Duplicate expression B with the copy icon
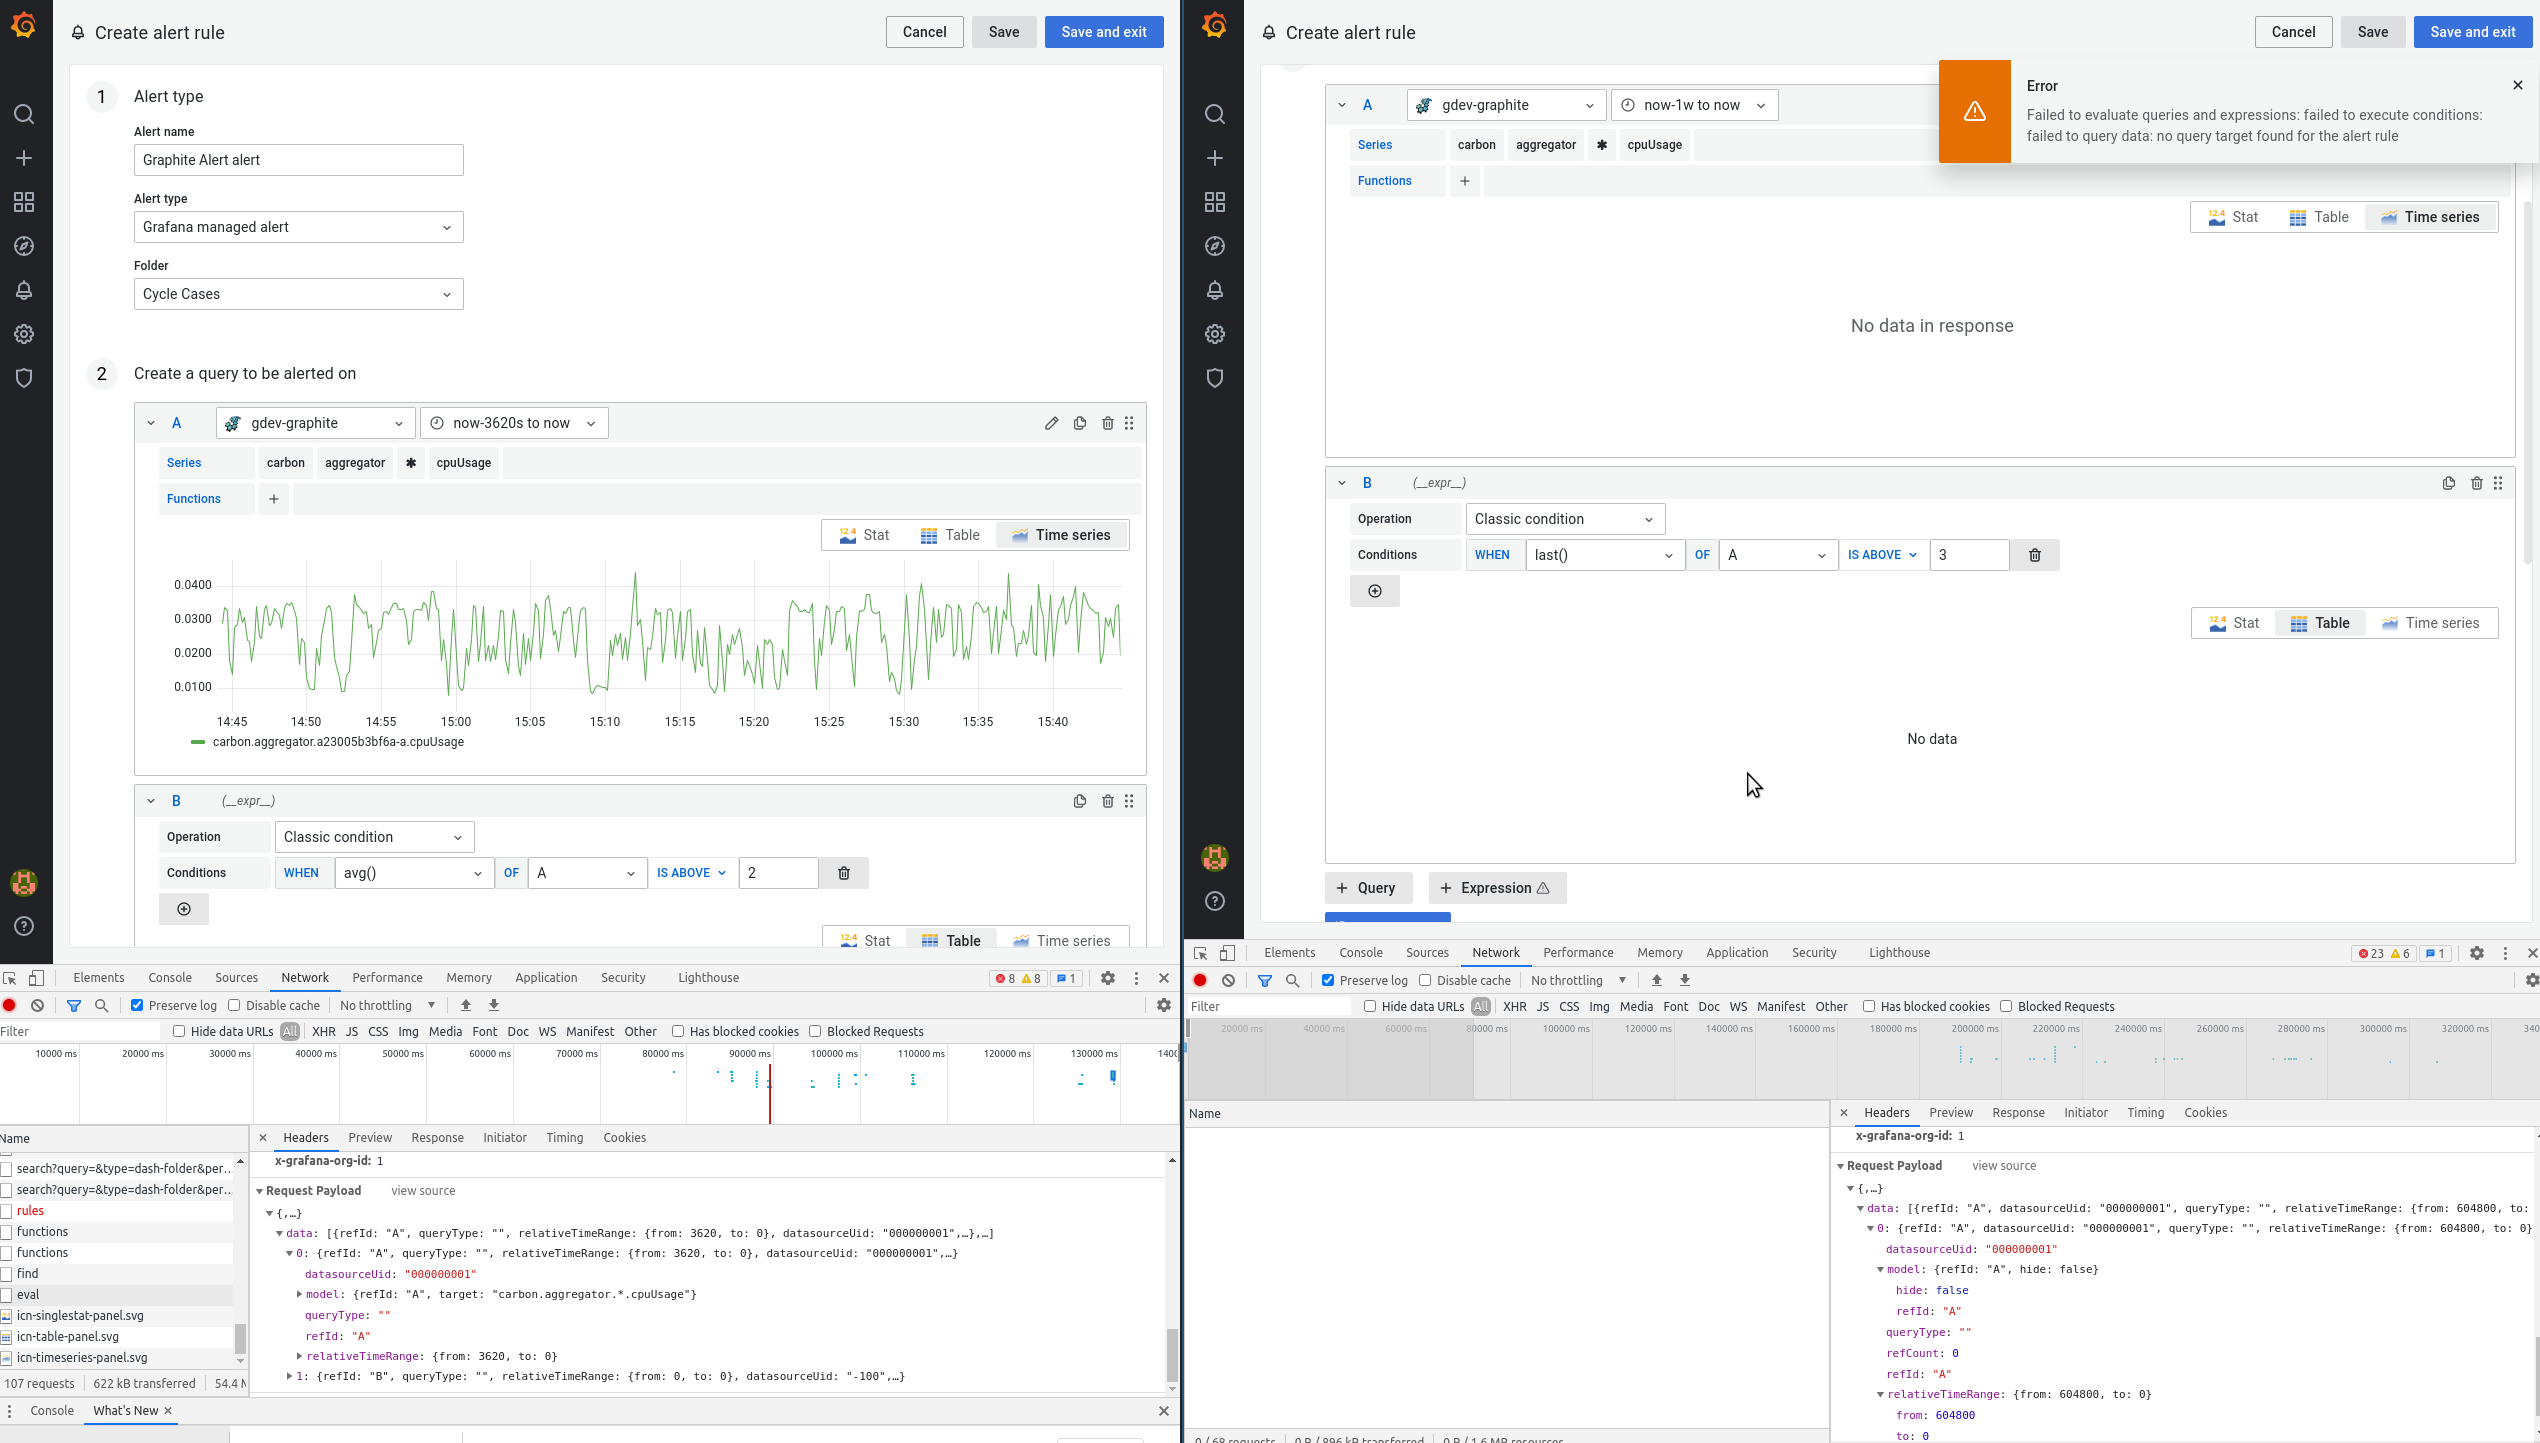This screenshot has height=1443, width=2540. pyautogui.click(x=1079, y=801)
